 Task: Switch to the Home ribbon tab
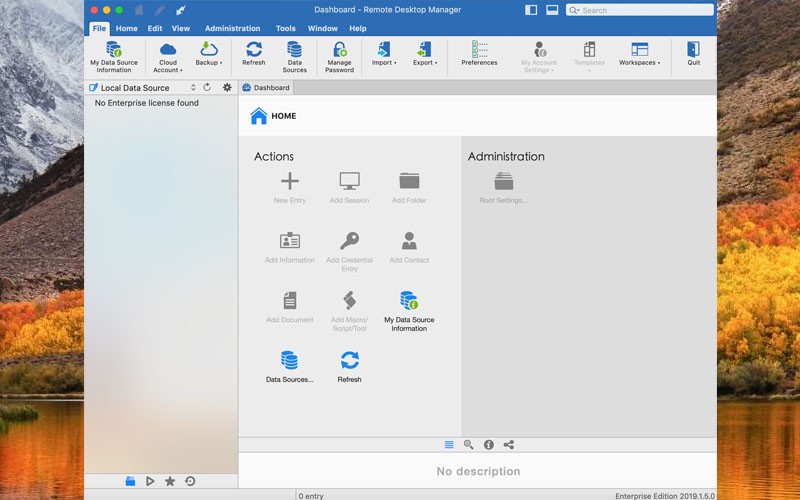[x=127, y=29]
